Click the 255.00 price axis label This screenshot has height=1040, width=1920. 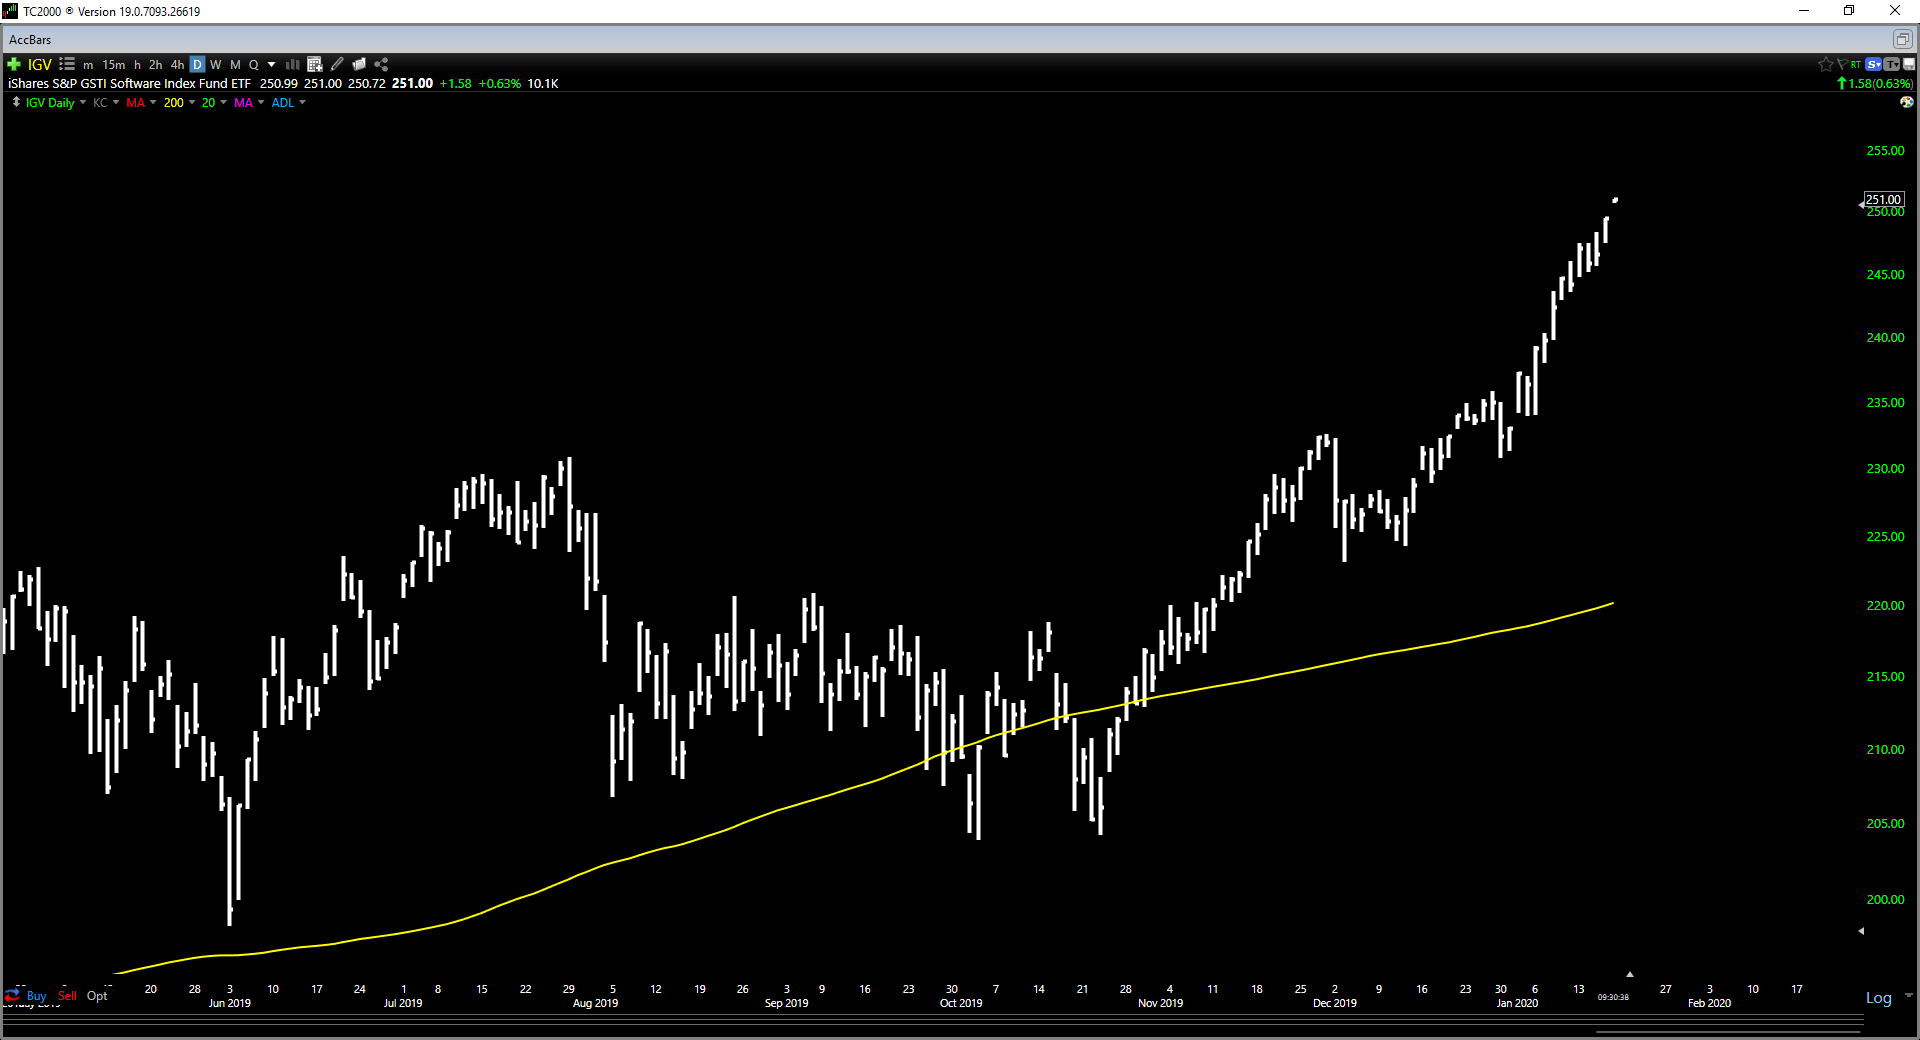click(x=1886, y=151)
